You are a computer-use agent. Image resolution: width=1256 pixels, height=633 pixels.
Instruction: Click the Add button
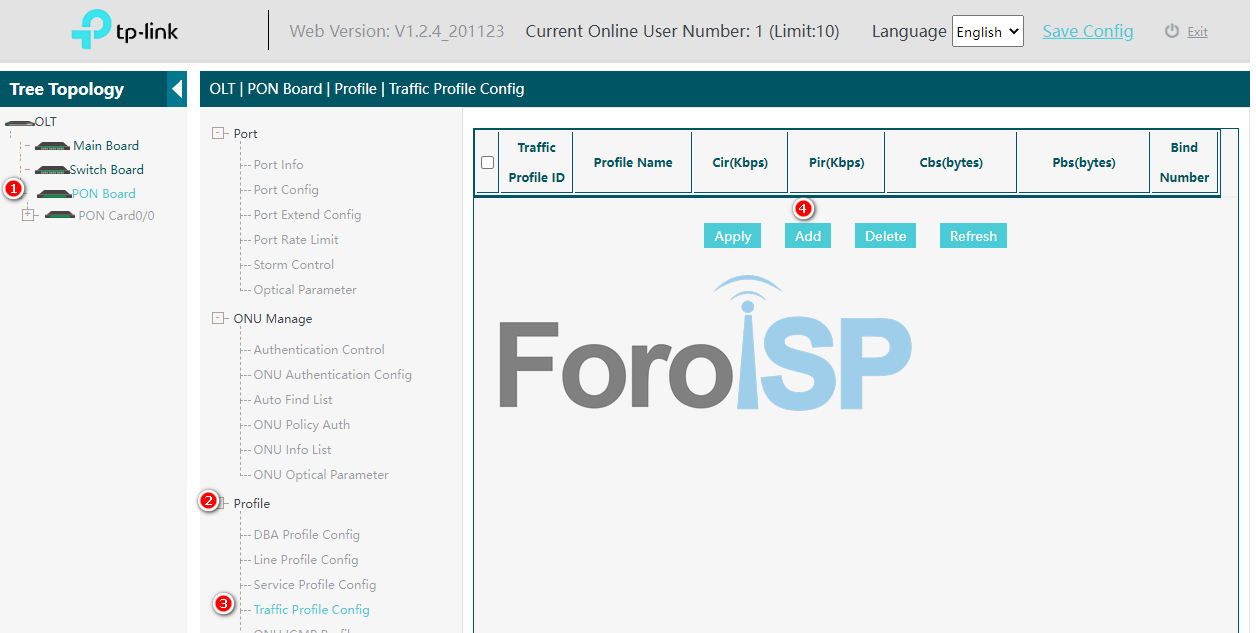(x=807, y=236)
